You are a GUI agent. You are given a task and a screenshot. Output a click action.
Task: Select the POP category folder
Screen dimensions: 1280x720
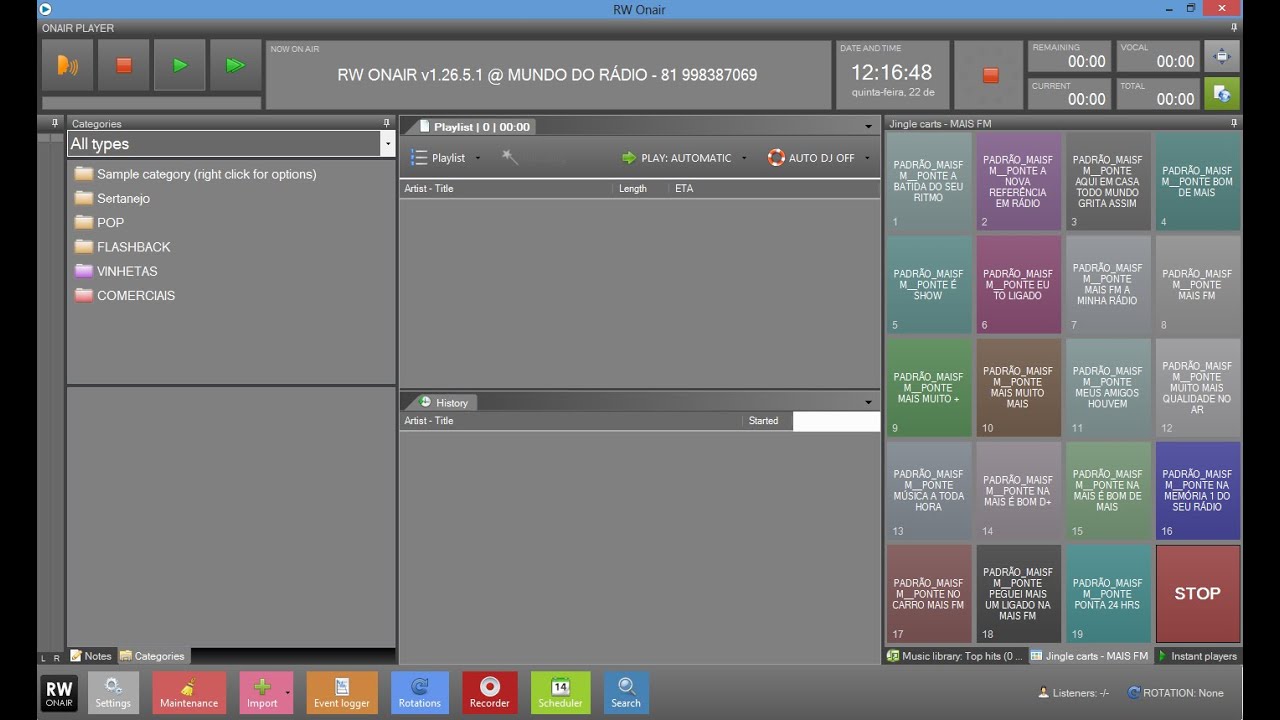tap(100, 222)
